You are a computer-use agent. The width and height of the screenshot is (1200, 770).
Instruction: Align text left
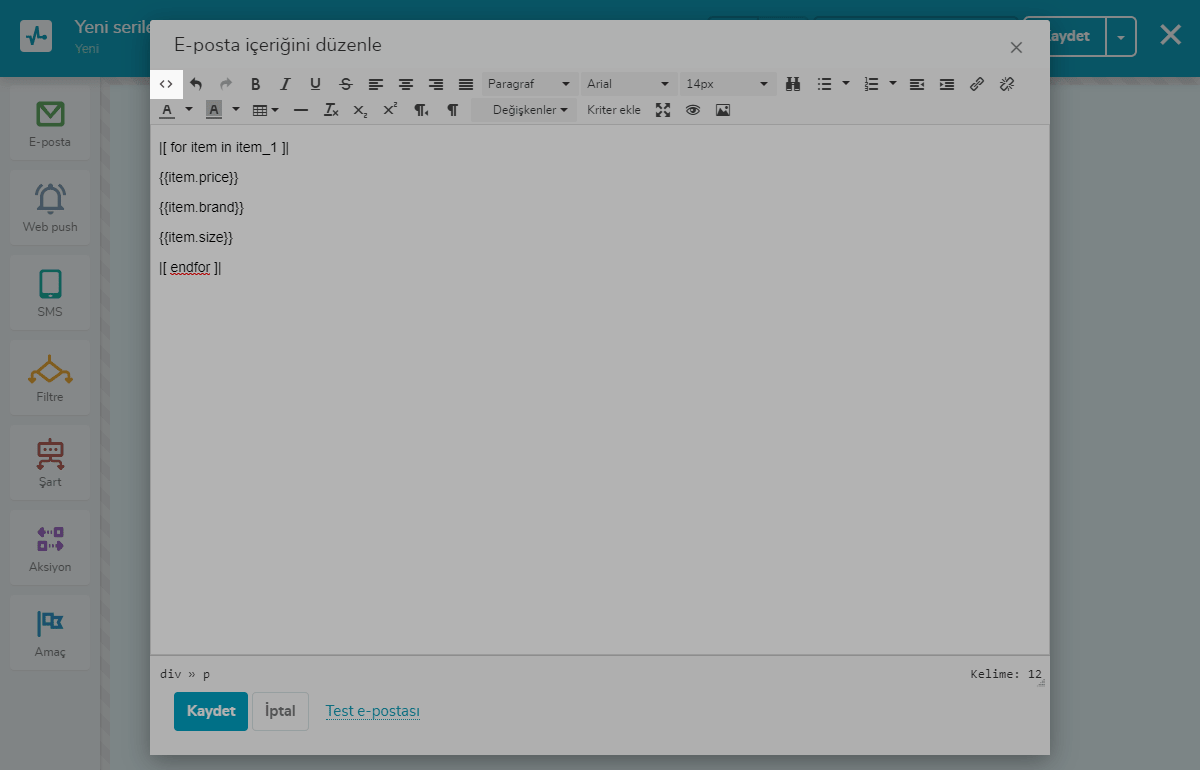(x=376, y=84)
